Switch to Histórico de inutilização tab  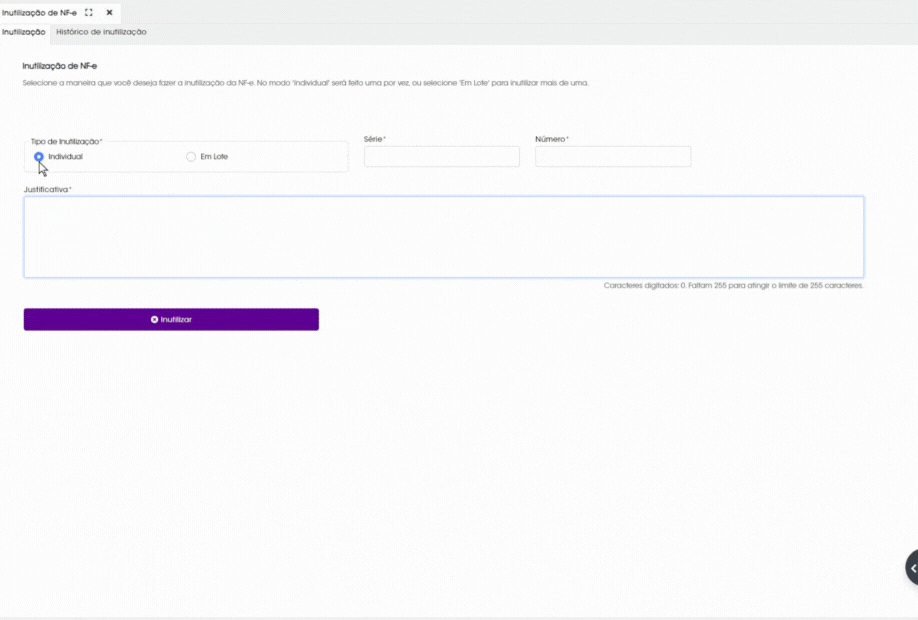pyautogui.click(x=101, y=32)
